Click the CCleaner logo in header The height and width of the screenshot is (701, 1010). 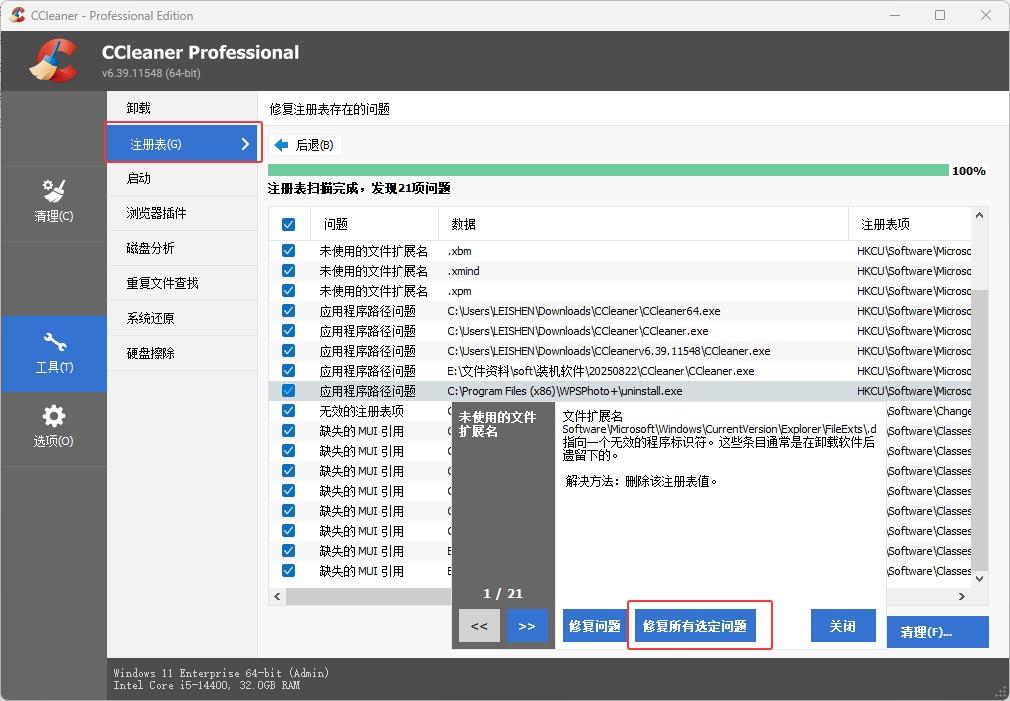(53, 60)
